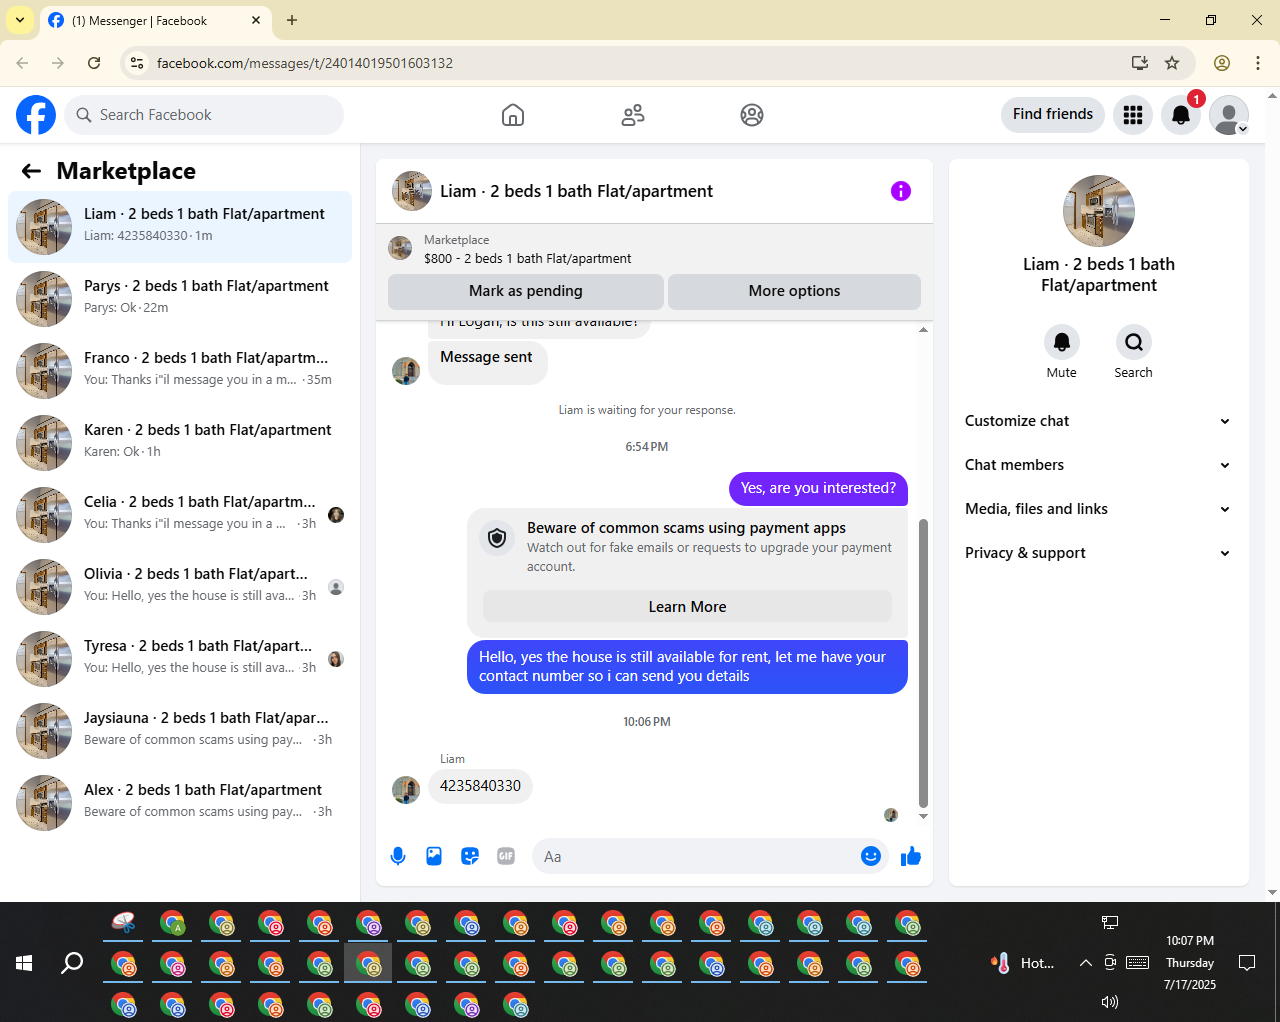Click the Find friends button

(1053, 114)
